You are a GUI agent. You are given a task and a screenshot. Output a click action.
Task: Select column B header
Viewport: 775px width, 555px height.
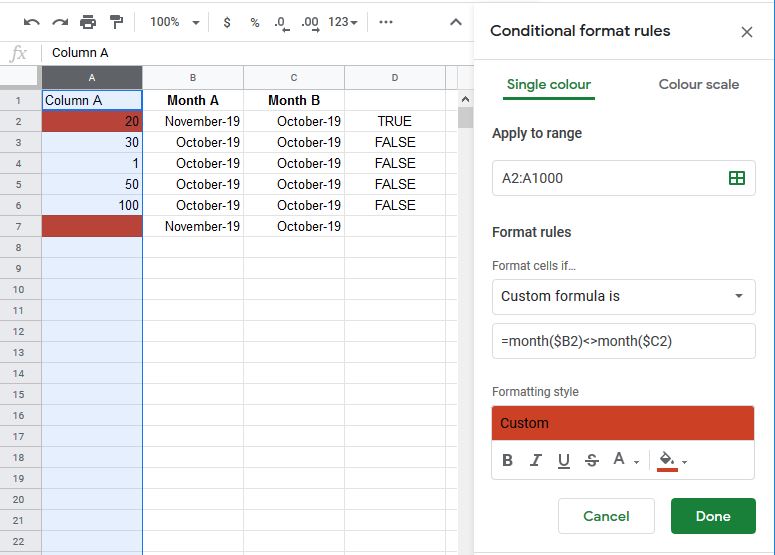(x=193, y=78)
